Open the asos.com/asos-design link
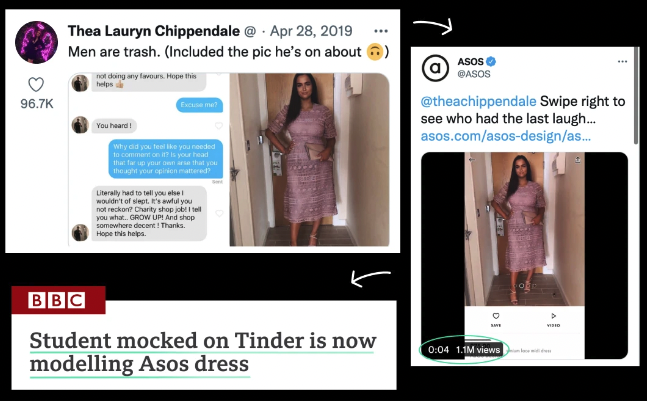Image resolution: width=647 pixels, height=402 pixels. [505, 136]
